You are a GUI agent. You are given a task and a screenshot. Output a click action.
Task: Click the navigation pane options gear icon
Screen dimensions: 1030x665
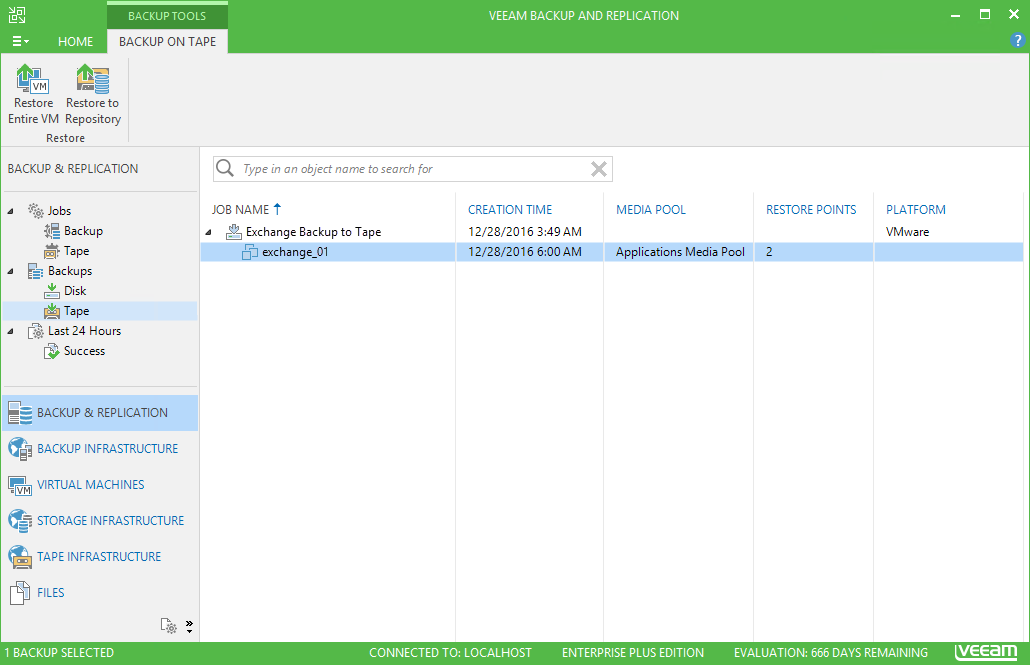pyautogui.click(x=169, y=626)
